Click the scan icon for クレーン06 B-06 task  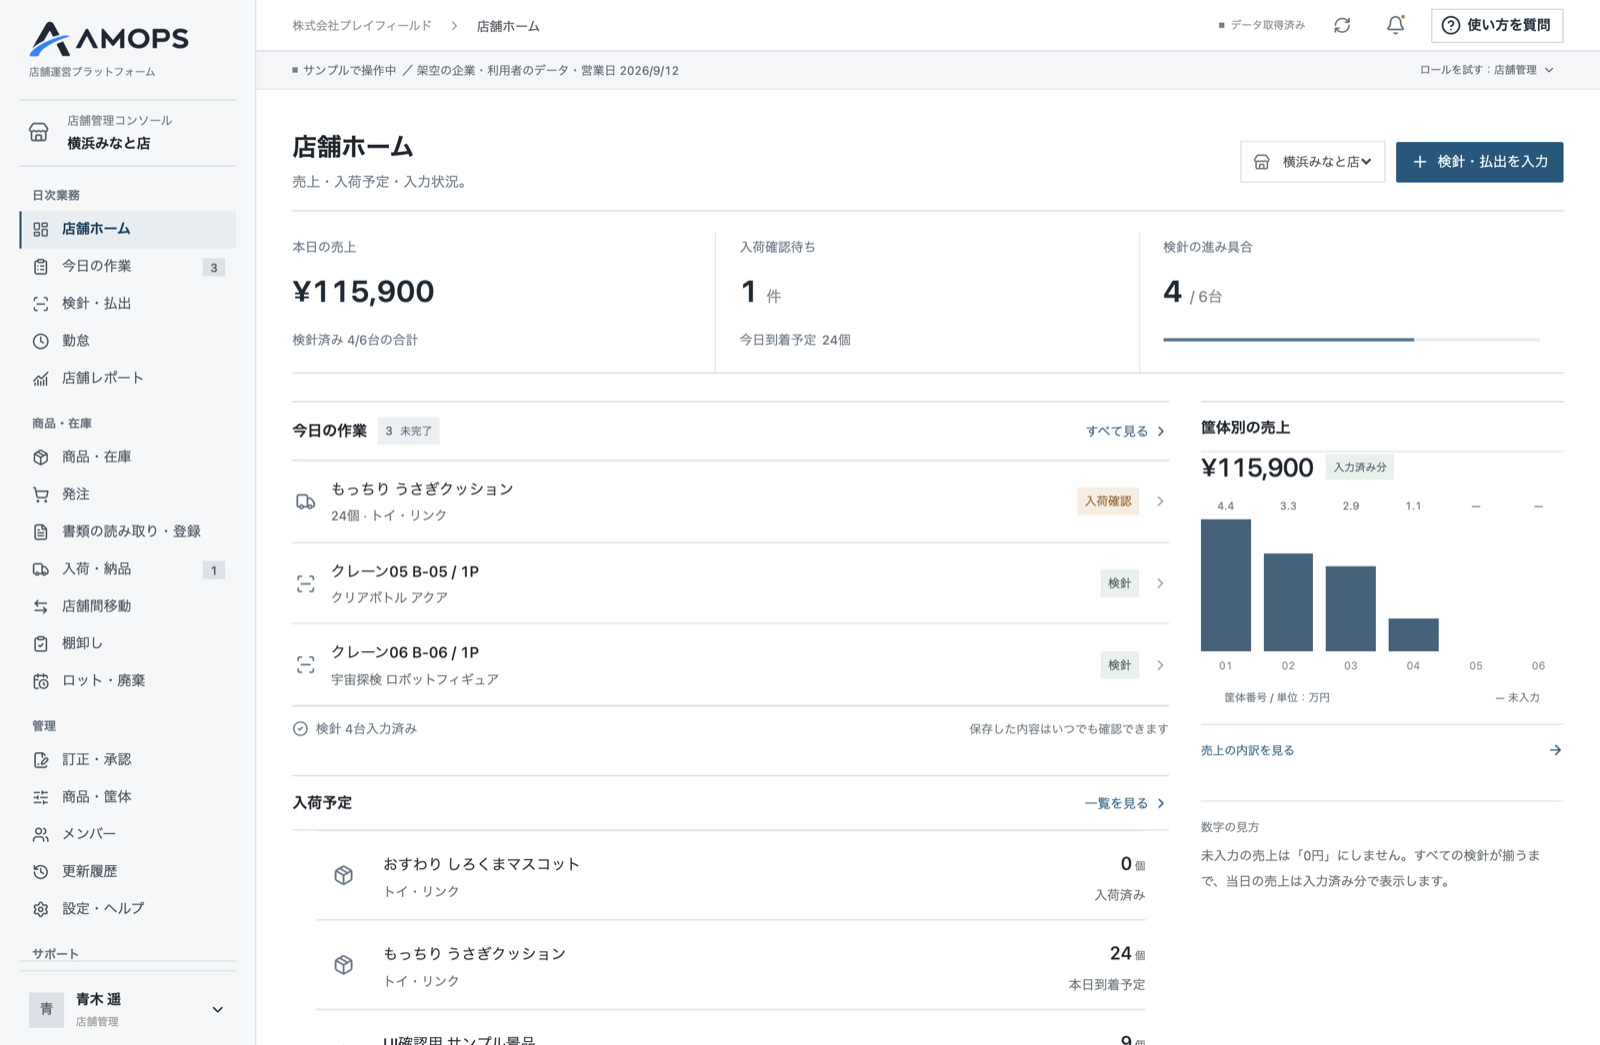[x=306, y=665]
